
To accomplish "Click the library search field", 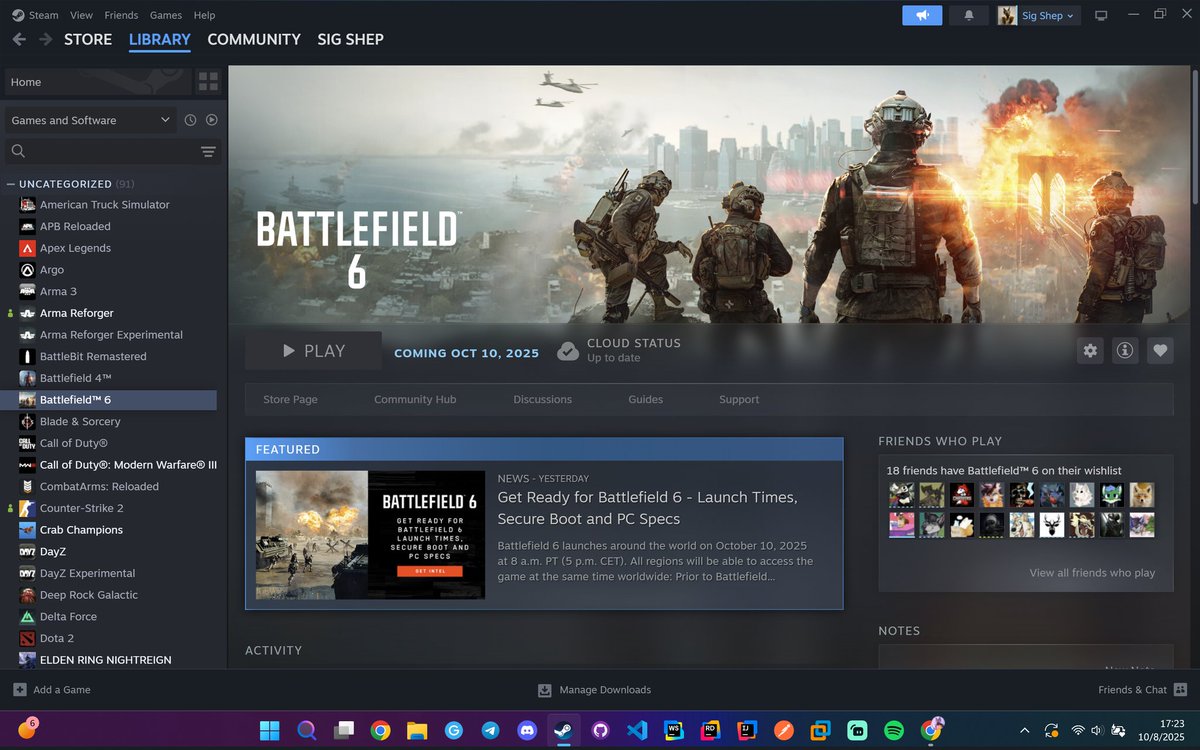I will coord(102,151).
